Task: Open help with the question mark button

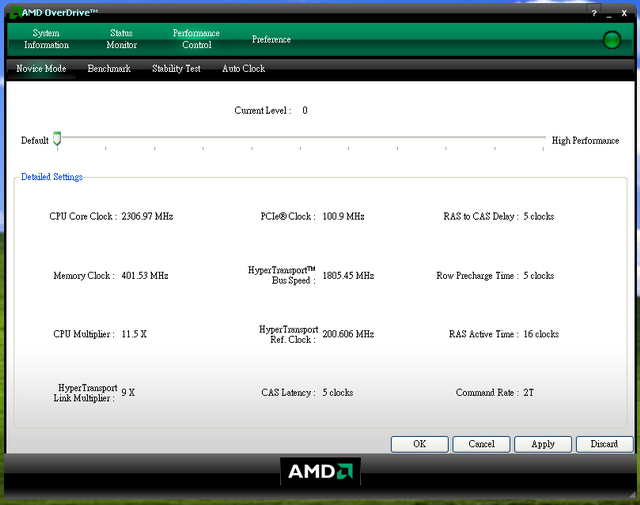Action: coord(594,13)
